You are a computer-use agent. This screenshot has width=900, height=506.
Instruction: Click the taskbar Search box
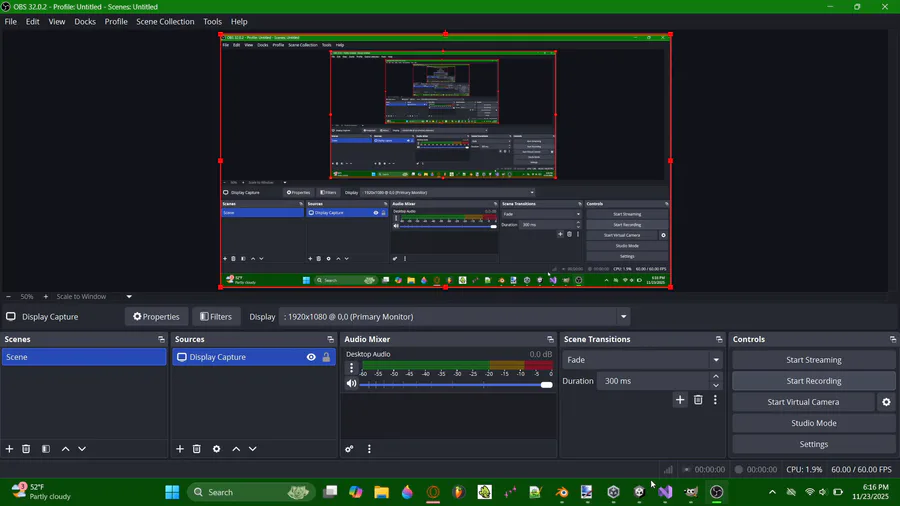[x=251, y=492]
